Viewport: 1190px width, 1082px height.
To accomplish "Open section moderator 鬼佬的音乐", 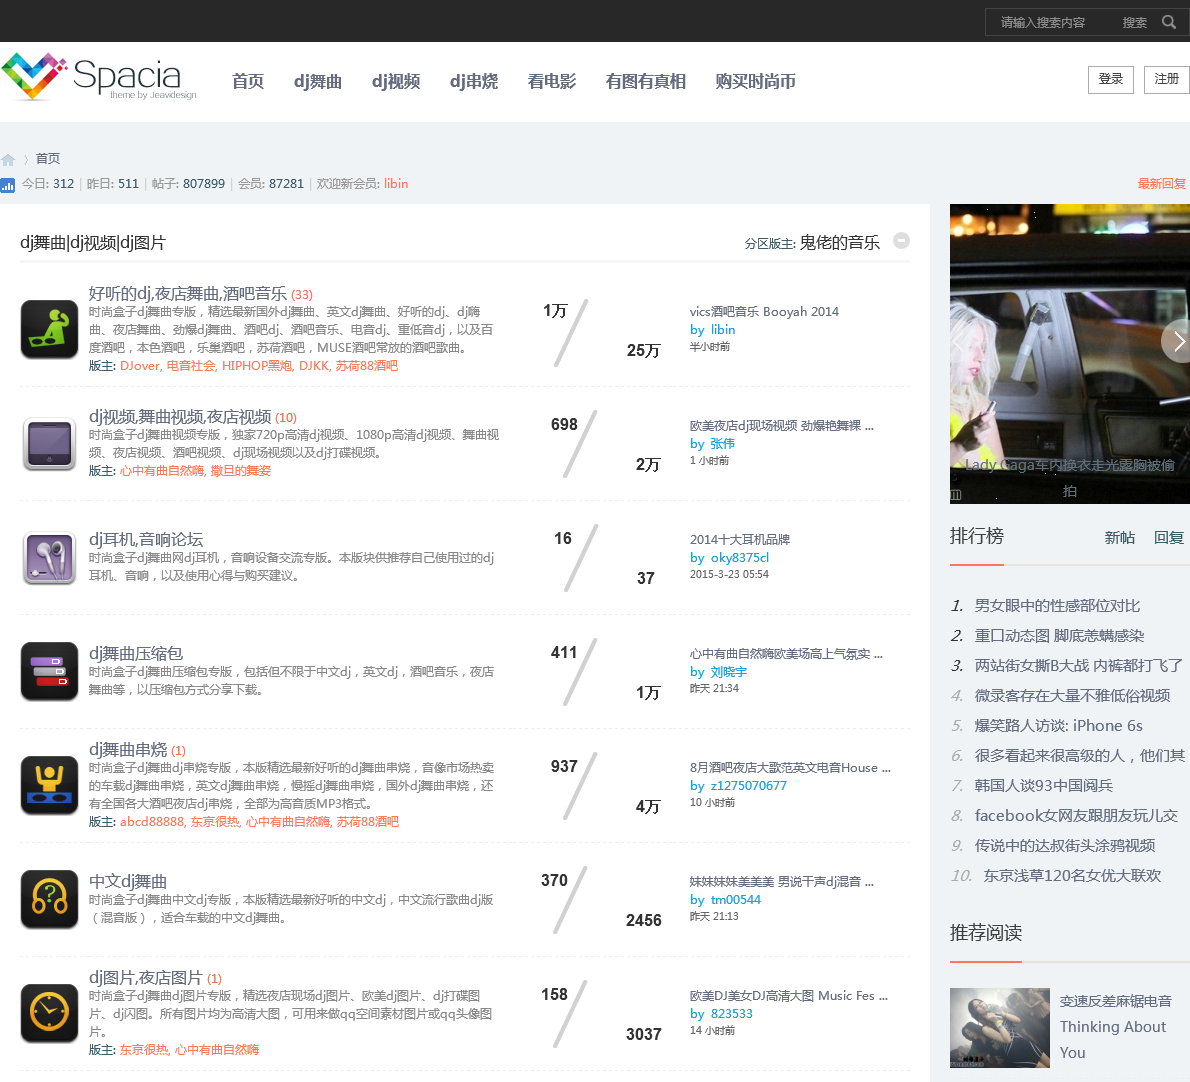I will tap(839, 243).
